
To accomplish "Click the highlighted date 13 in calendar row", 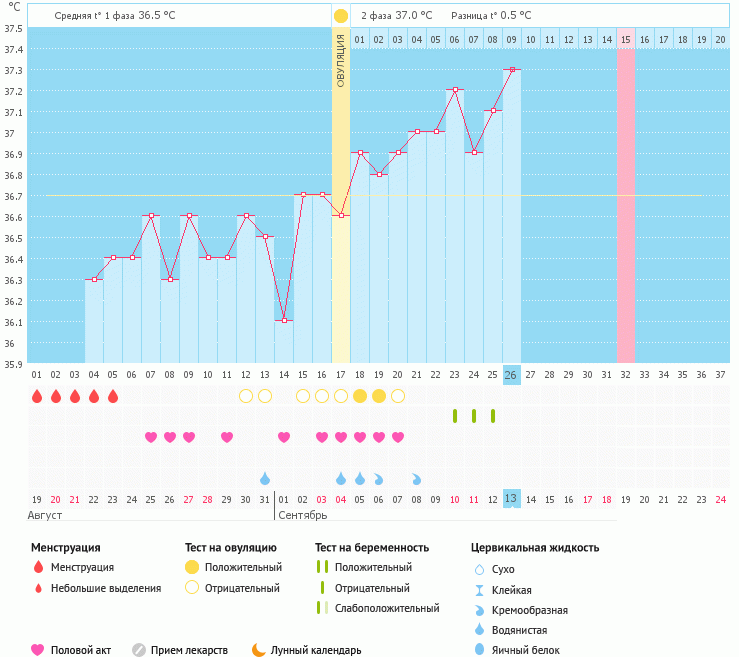I will pyautogui.click(x=511, y=498).
